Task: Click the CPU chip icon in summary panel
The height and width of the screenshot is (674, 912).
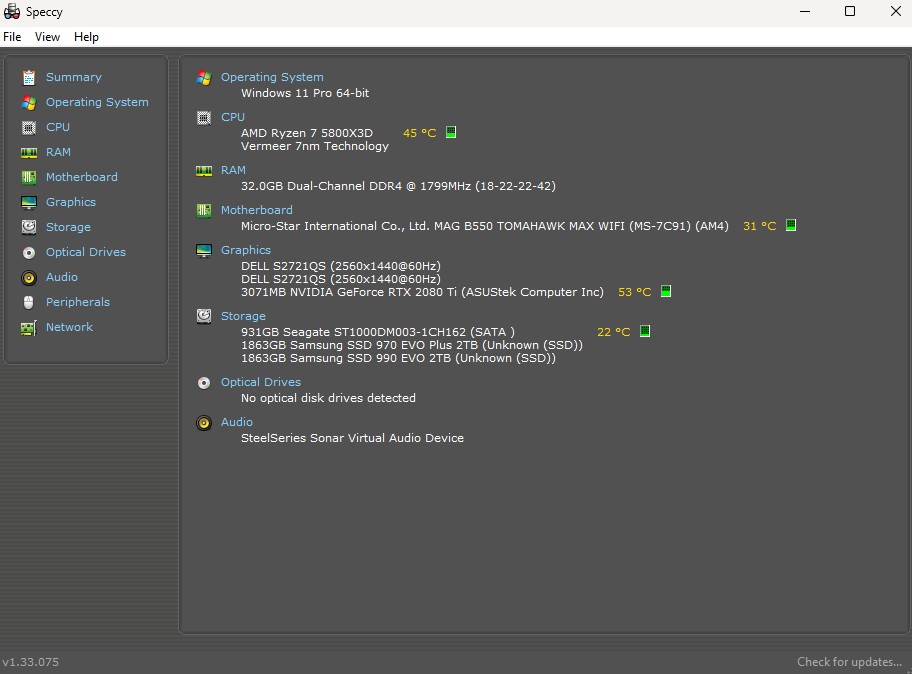Action: tap(204, 117)
